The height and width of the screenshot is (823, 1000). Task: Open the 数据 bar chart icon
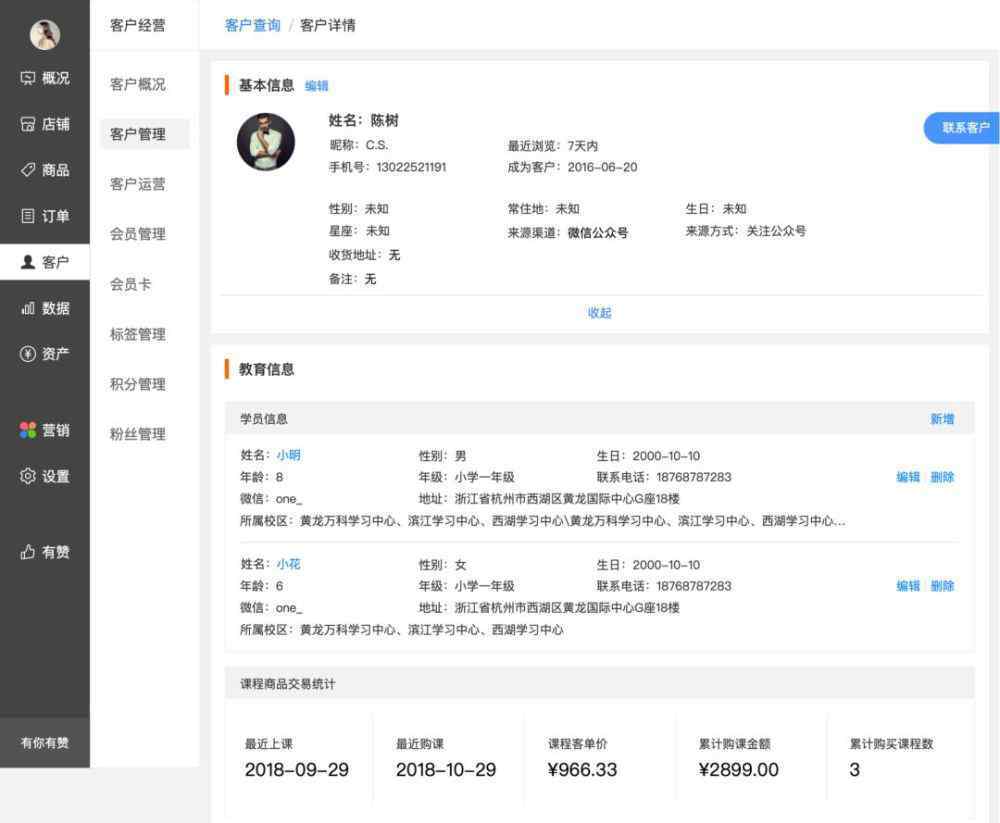click(27, 308)
